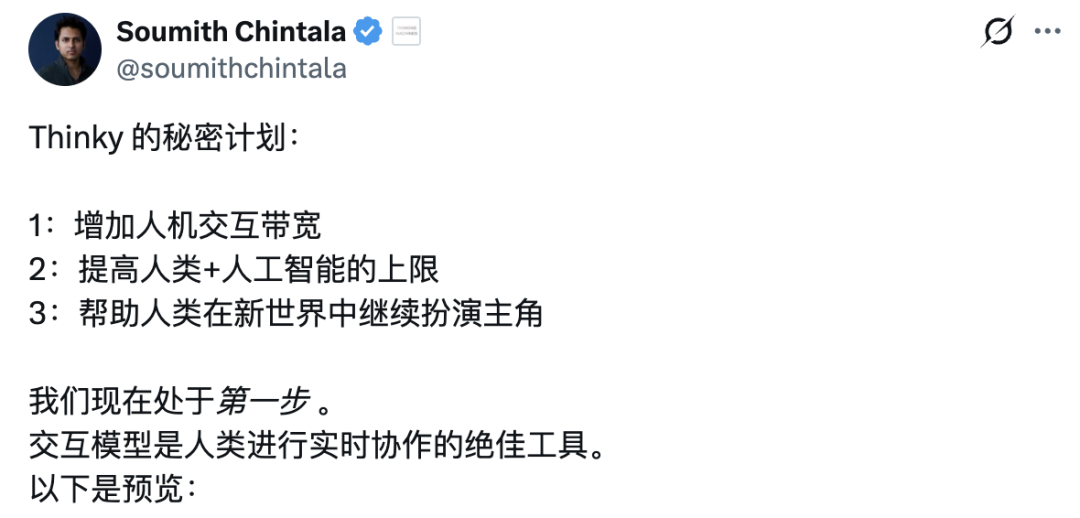The height and width of the screenshot is (518, 1080).
Task: Select the line '提高人类+人工智能的上限'
Action: (259, 270)
